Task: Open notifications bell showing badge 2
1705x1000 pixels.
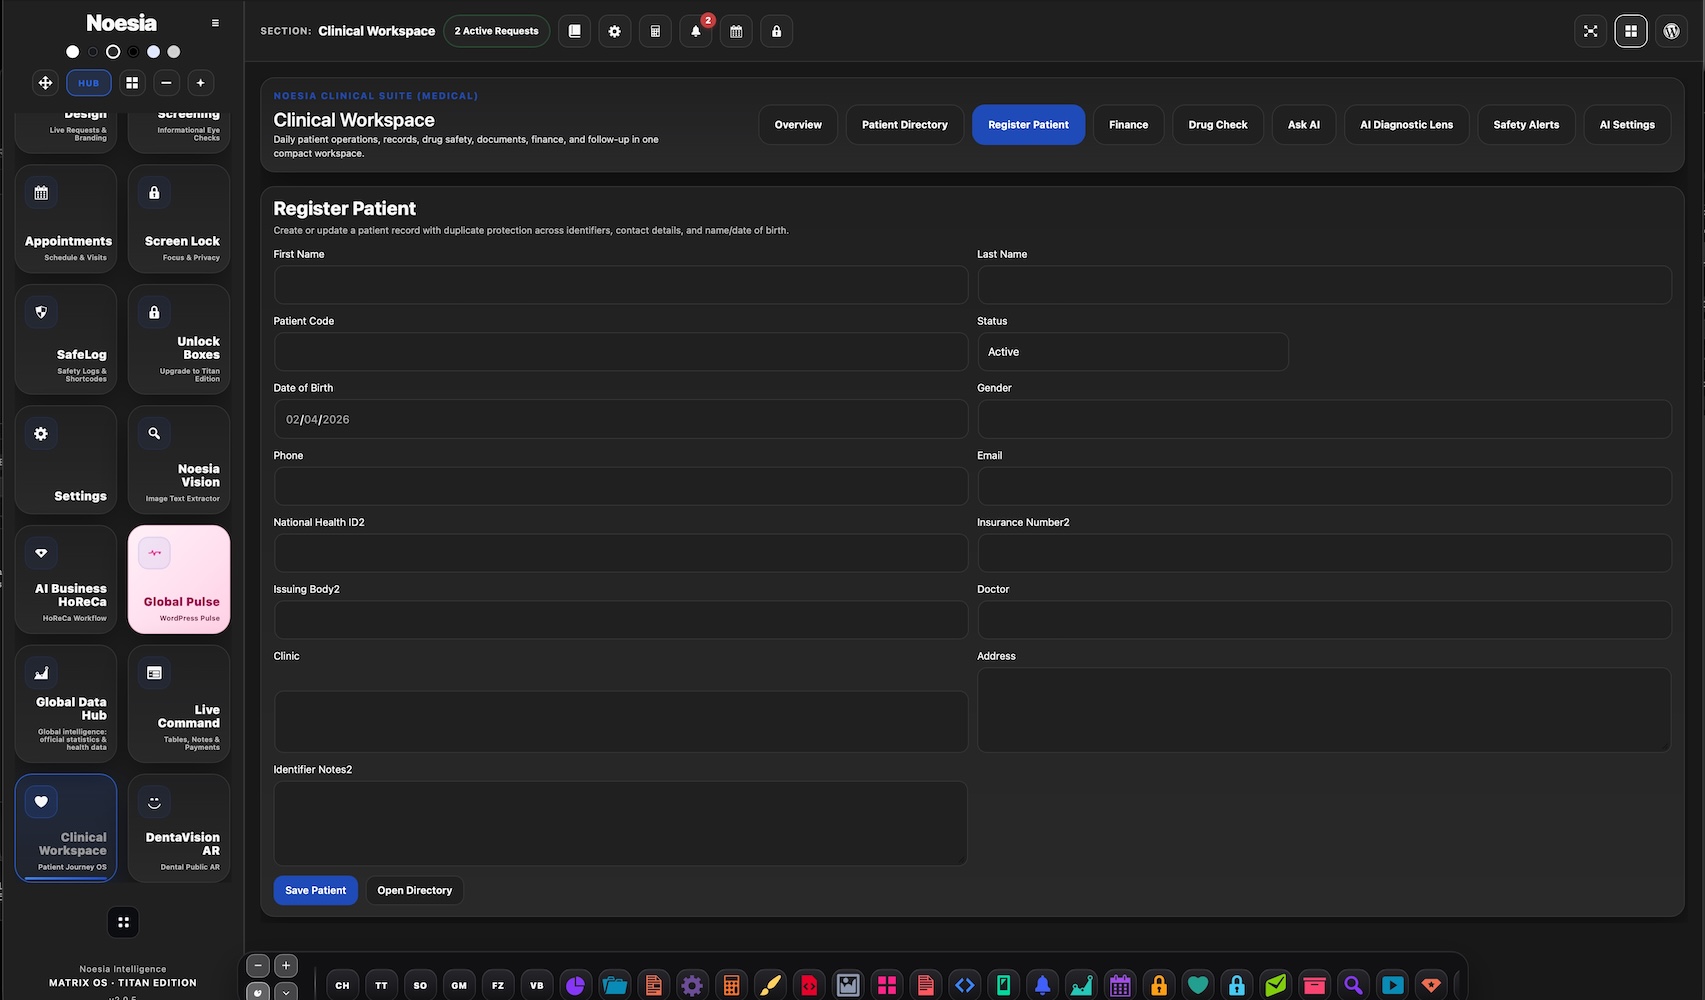Action: (696, 31)
